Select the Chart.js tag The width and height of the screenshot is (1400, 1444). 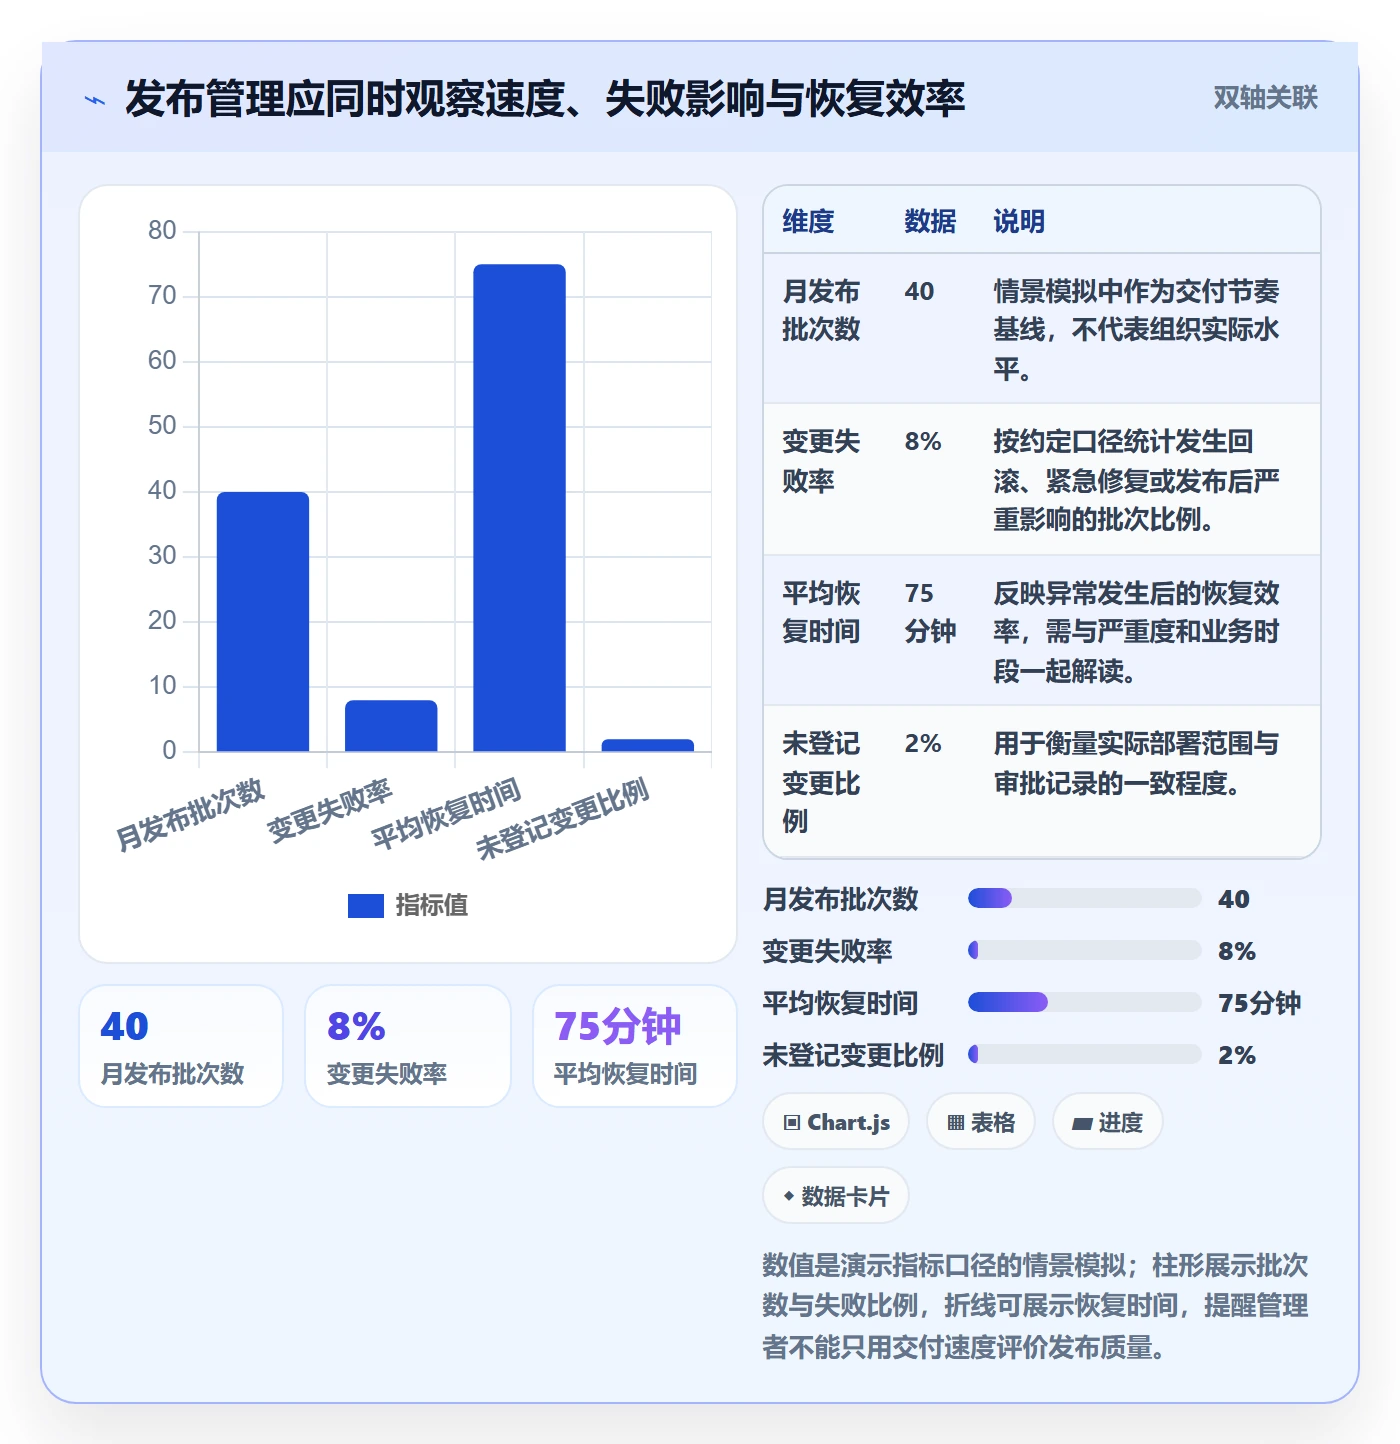coord(836,1122)
